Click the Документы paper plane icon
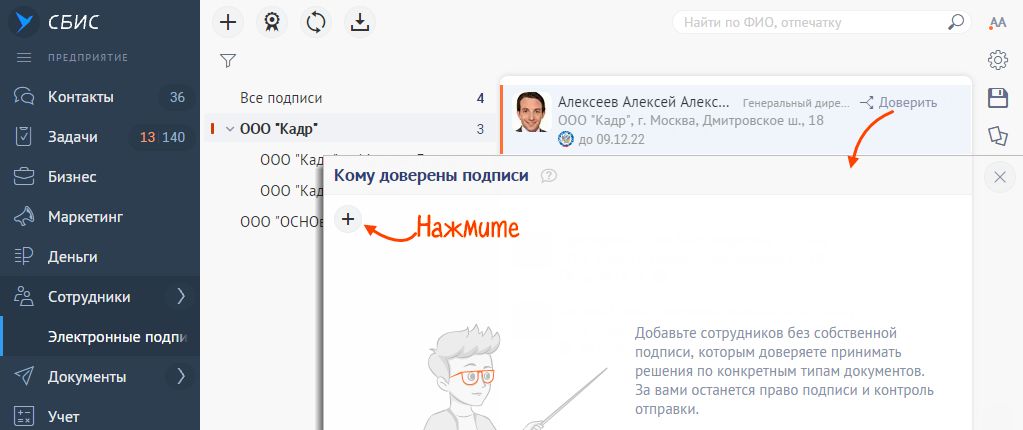The image size is (1023, 430). 24,376
